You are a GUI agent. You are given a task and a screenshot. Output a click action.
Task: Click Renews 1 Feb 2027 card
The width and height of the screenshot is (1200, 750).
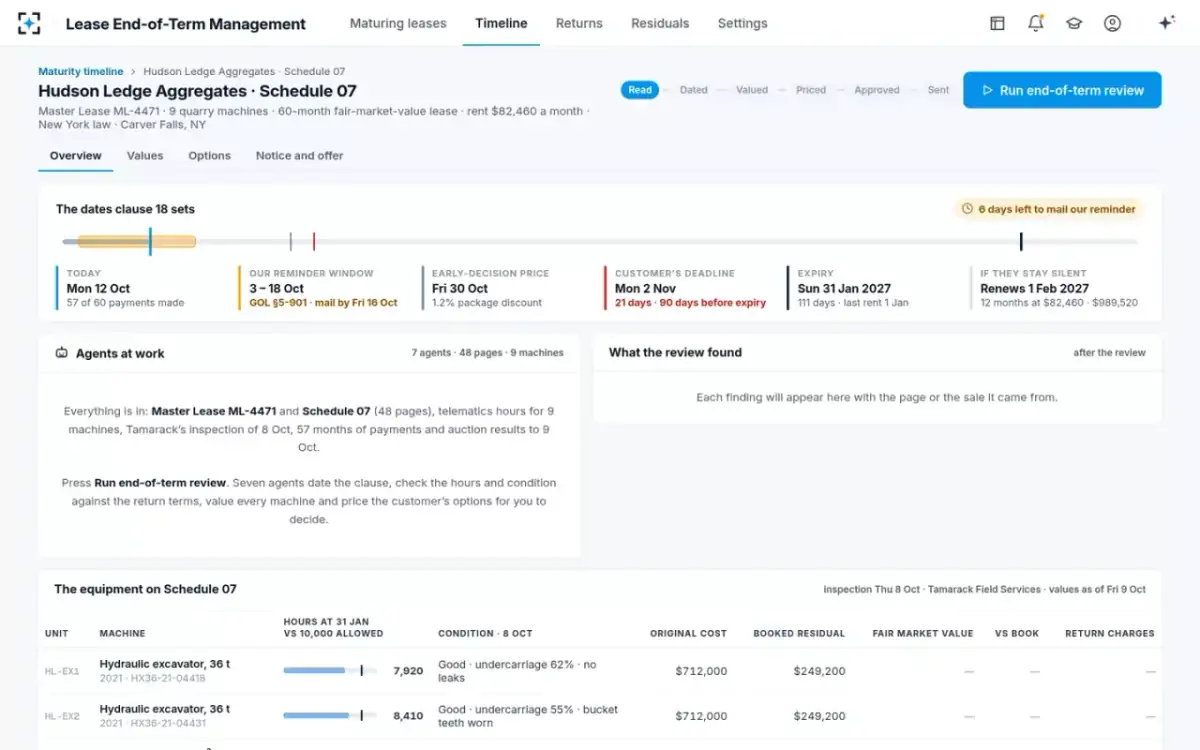1058,288
